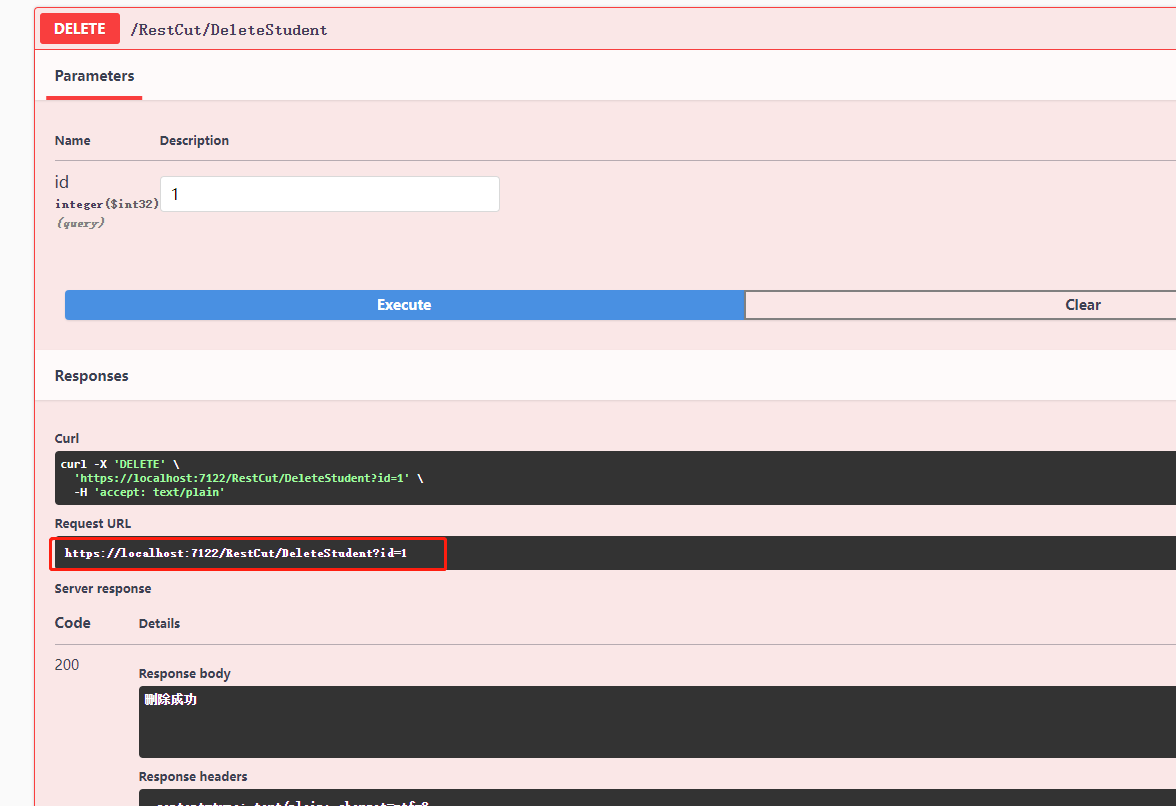Click the Code column header

click(x=73, y=623)
